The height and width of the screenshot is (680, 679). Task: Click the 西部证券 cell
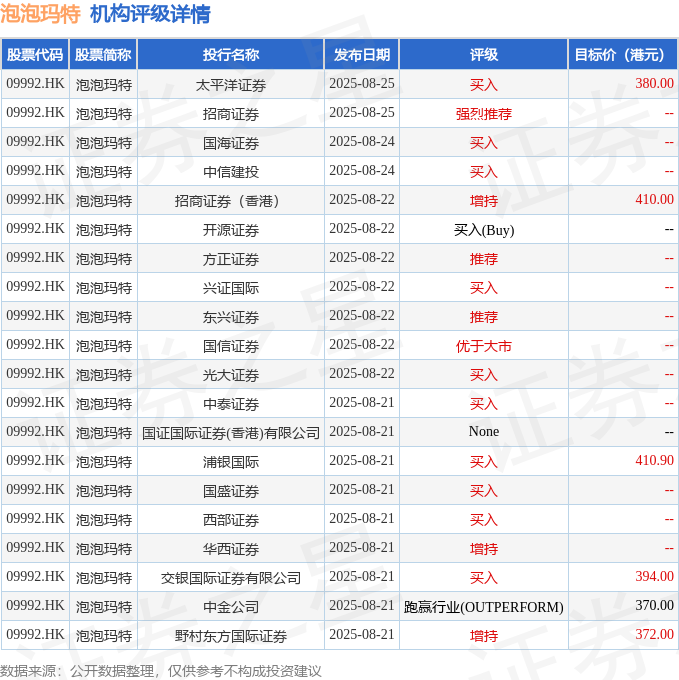[x=231, y=520]
